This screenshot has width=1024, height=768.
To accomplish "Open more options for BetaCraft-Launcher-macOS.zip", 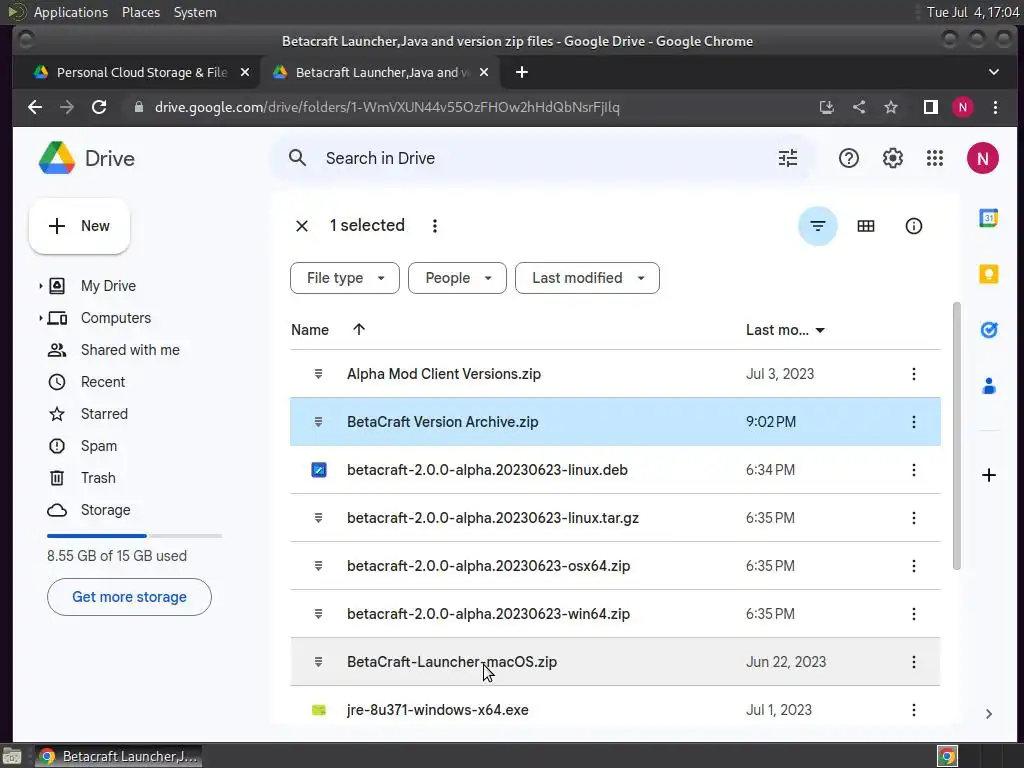I will coord(914,662).
